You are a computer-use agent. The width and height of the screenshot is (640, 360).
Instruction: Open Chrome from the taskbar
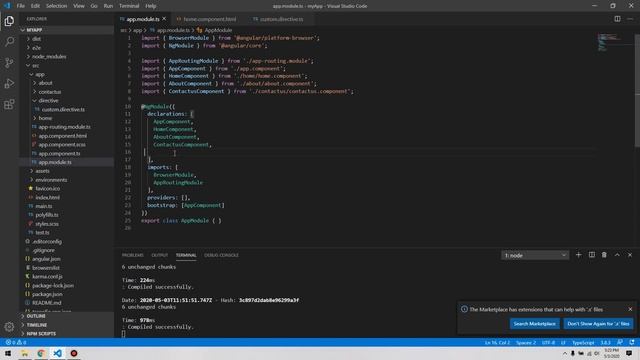pyautogui.click(x=41, y=353)
